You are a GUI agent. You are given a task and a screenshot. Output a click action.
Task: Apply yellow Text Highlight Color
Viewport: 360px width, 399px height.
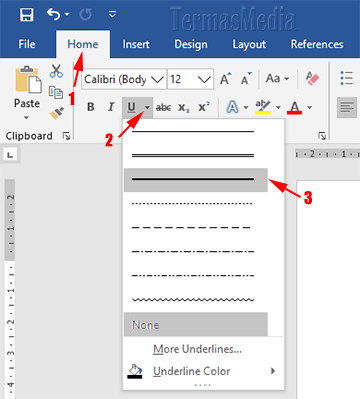(263, 107)
